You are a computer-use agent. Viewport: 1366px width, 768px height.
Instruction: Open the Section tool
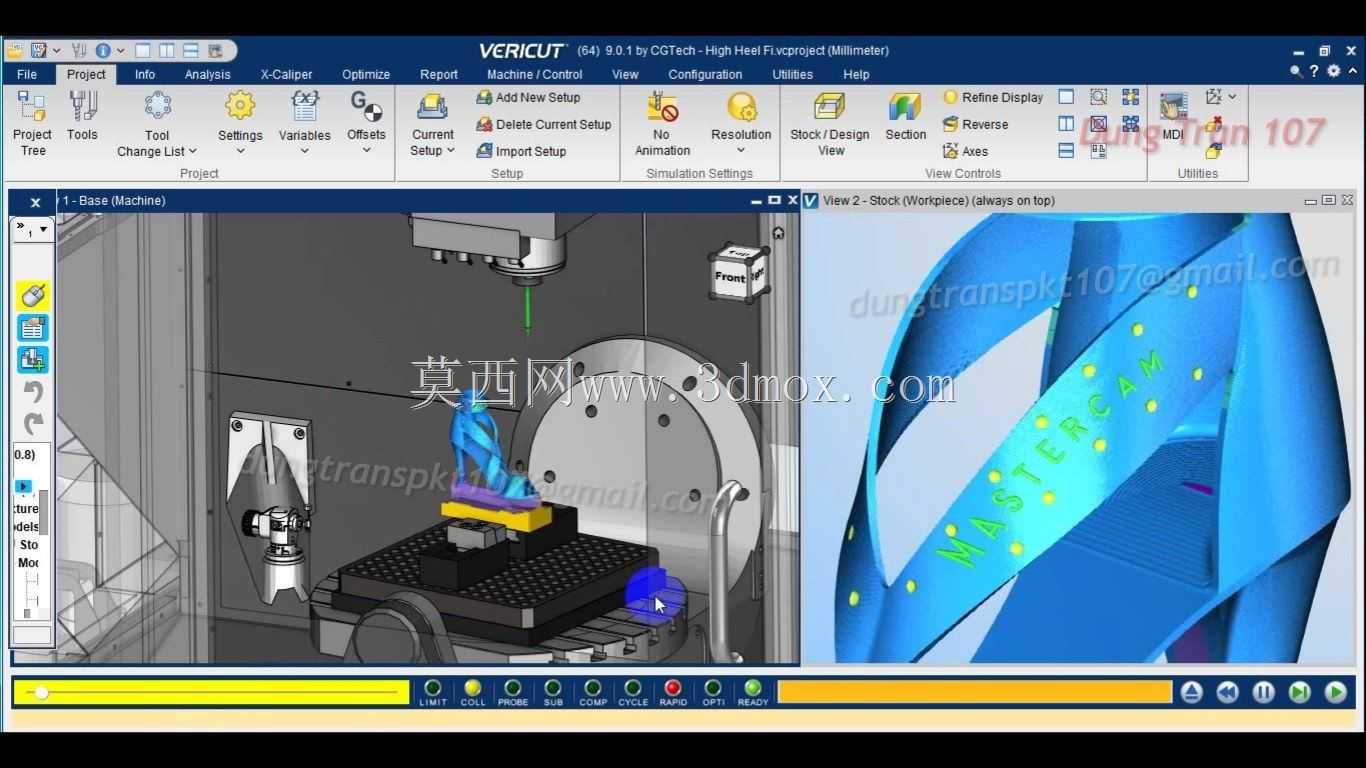[905, 116]
